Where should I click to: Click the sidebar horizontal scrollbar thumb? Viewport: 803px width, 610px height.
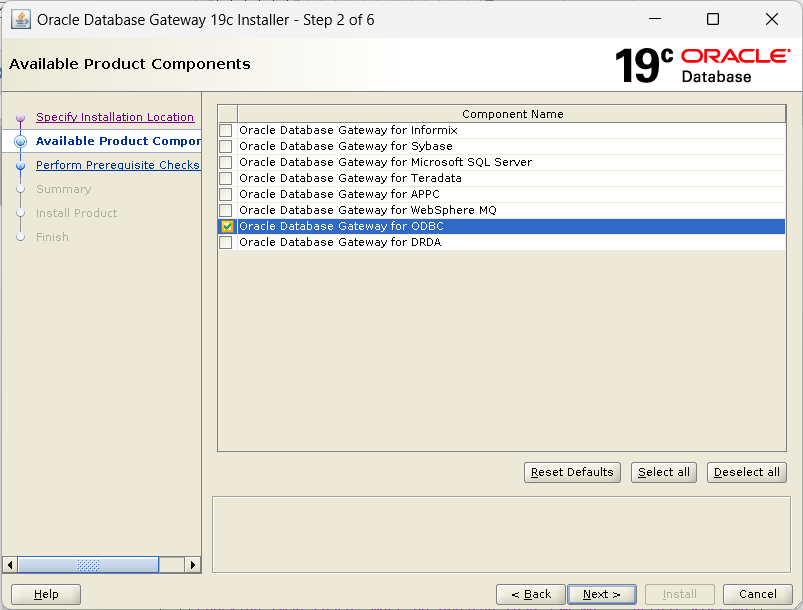[x=88, y=565]
